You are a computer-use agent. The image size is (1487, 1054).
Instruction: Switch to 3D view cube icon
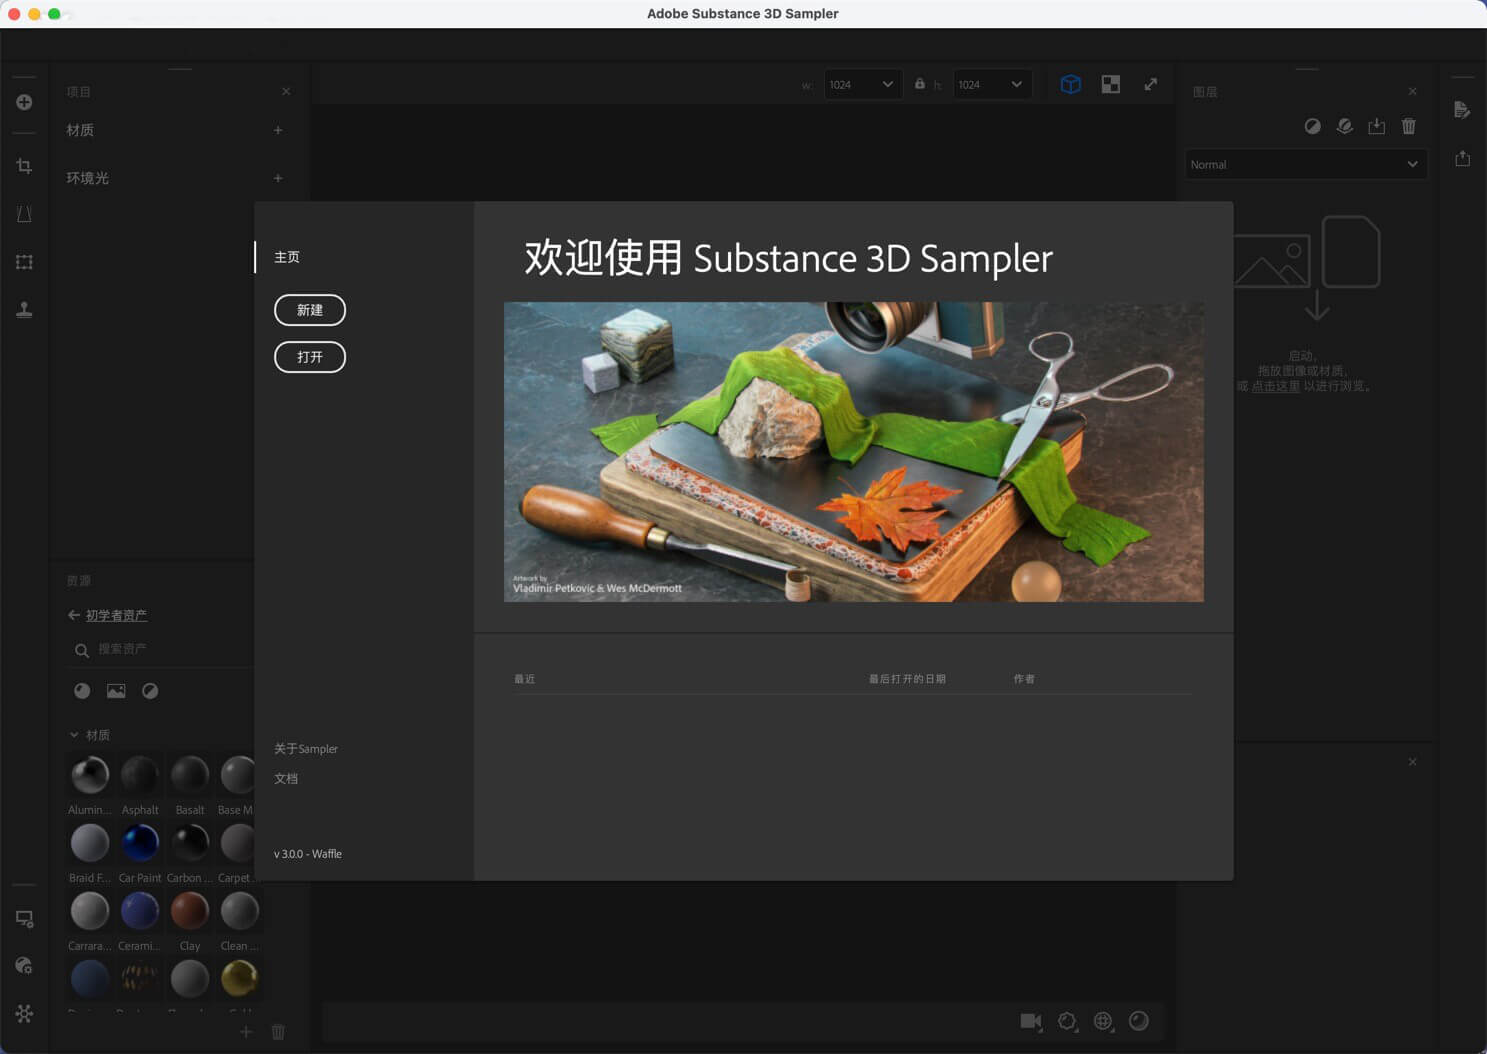click(x=1071, y=84)
